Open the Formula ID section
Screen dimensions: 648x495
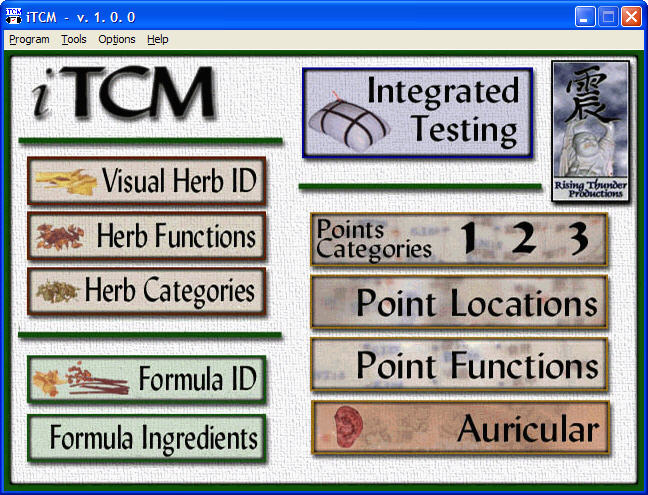[x=146, y=379]
